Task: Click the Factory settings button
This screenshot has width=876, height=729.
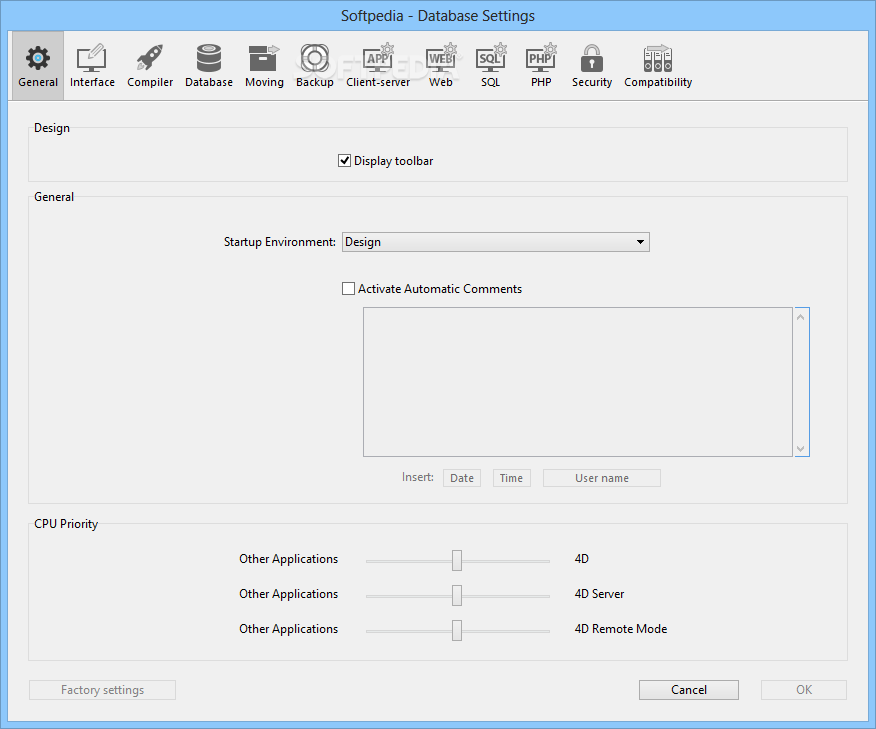Action: click(x=102, y=690)
